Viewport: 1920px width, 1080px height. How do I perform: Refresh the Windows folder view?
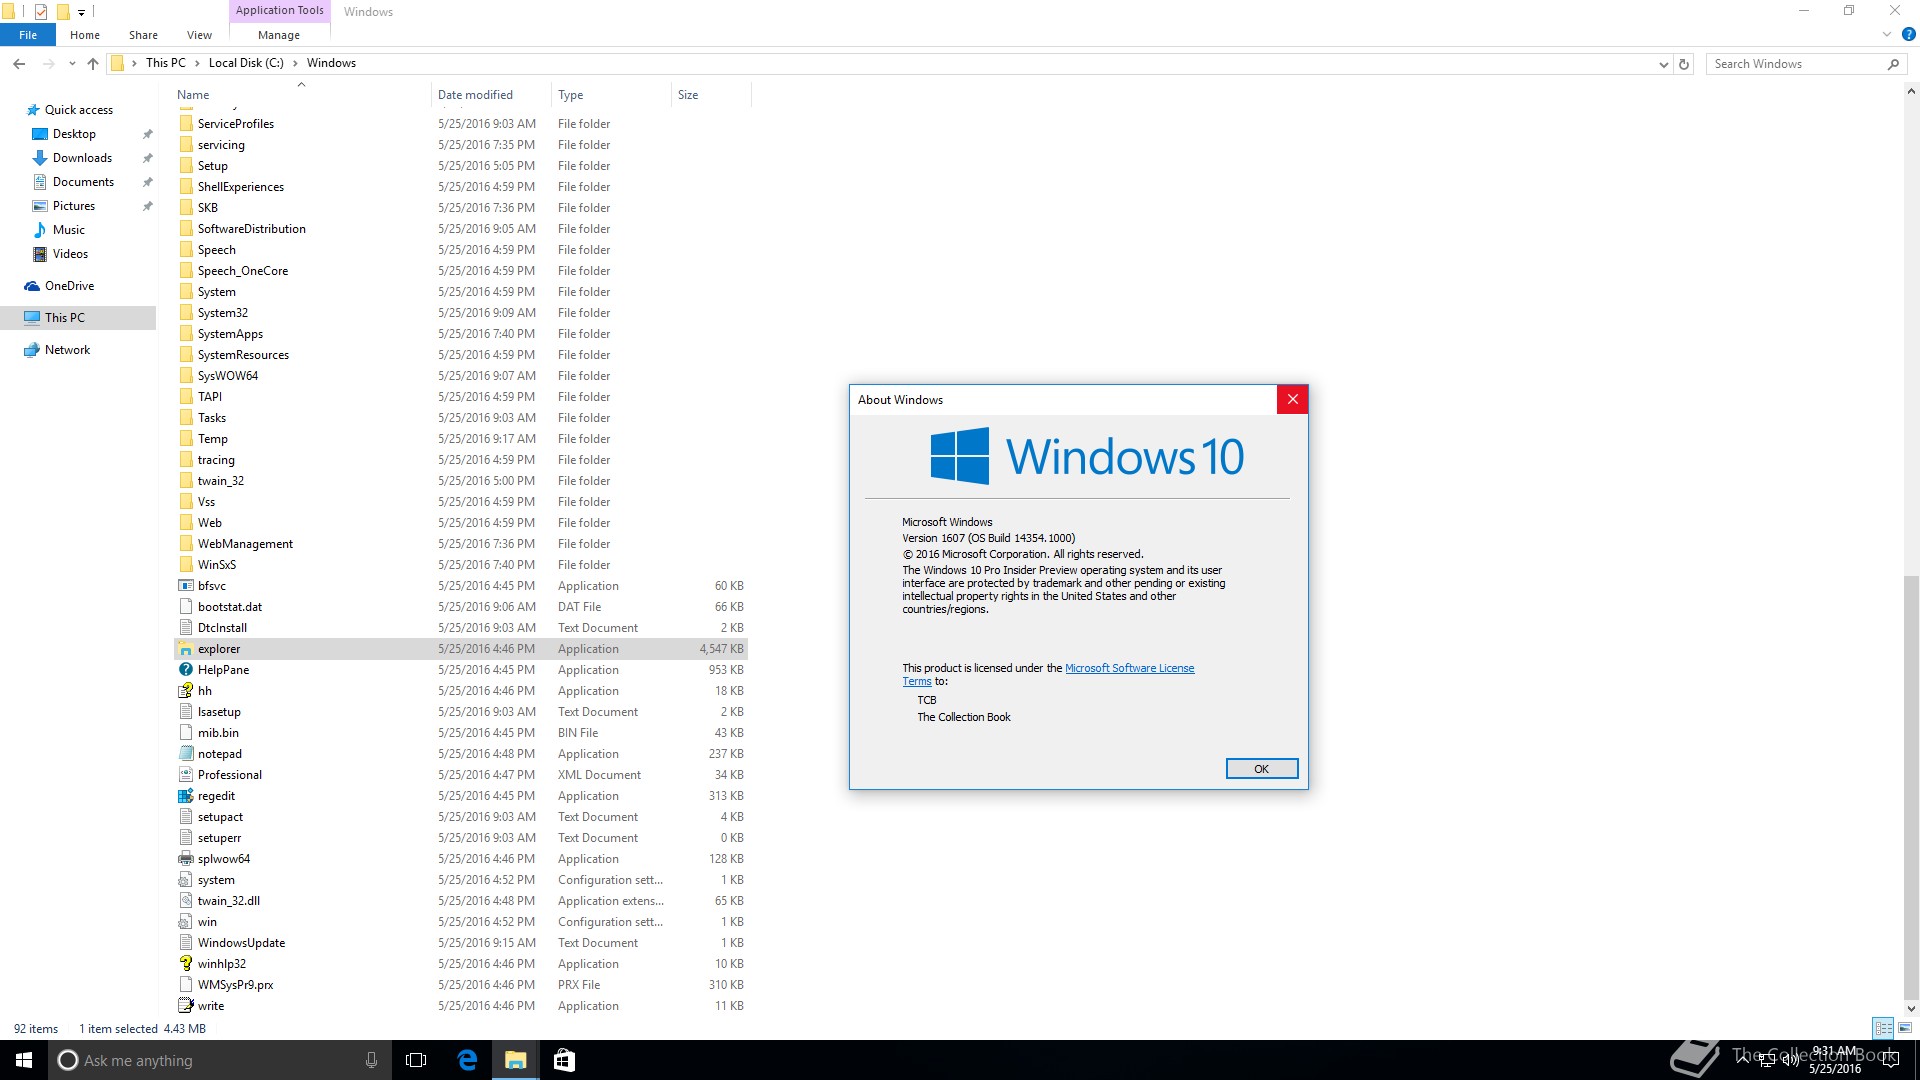point(1684,64)
